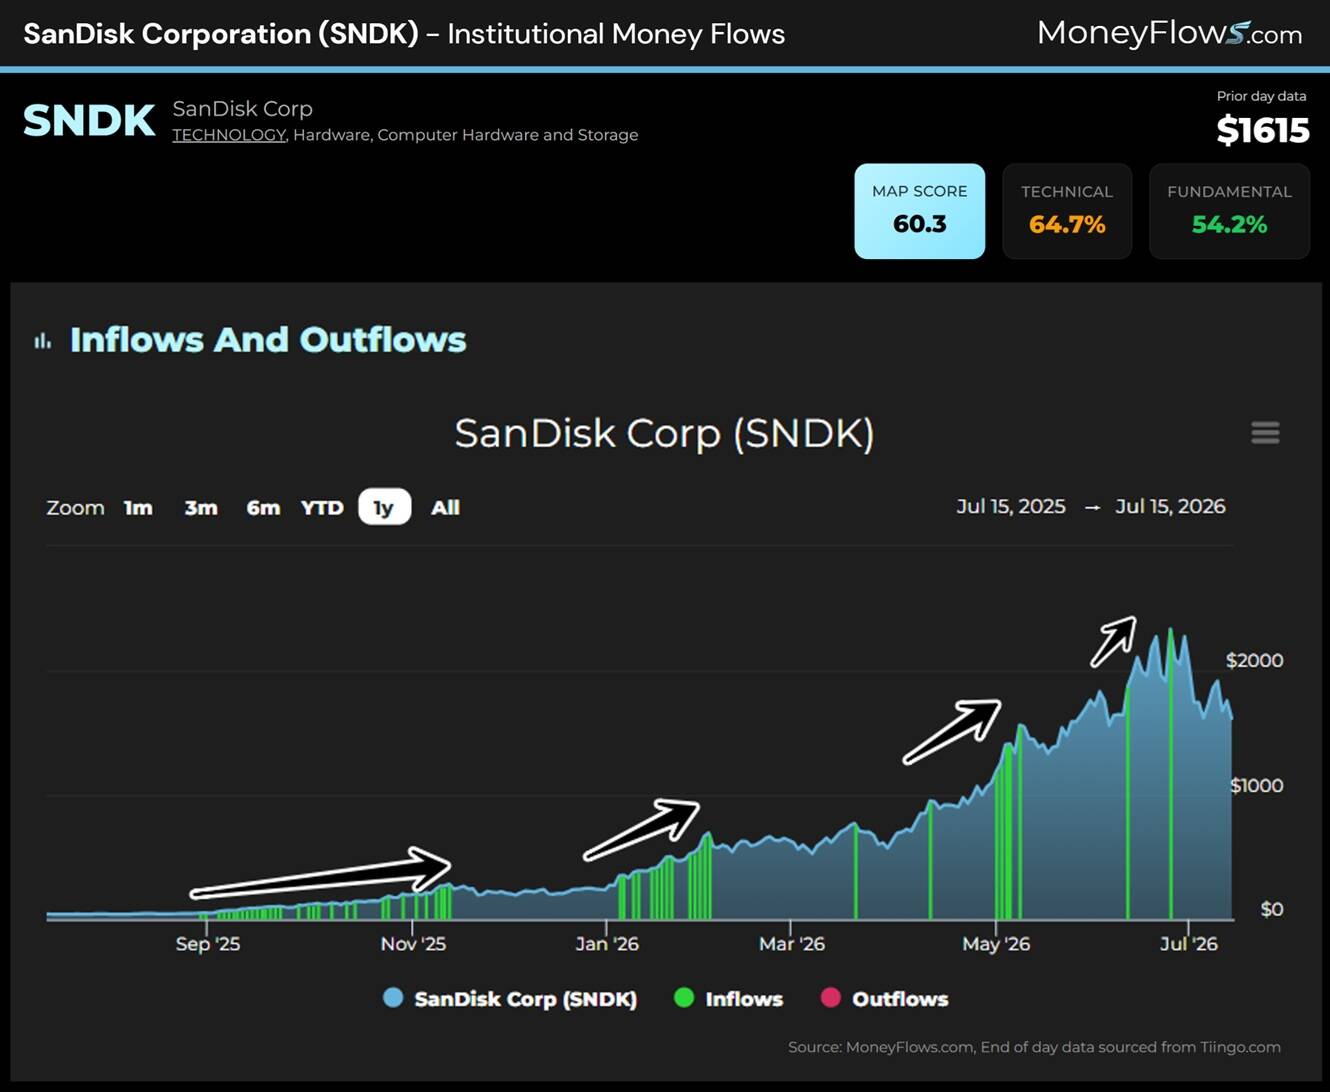
Task: Click the $0 y-axis label
Action: click(x=1271, y=909)
